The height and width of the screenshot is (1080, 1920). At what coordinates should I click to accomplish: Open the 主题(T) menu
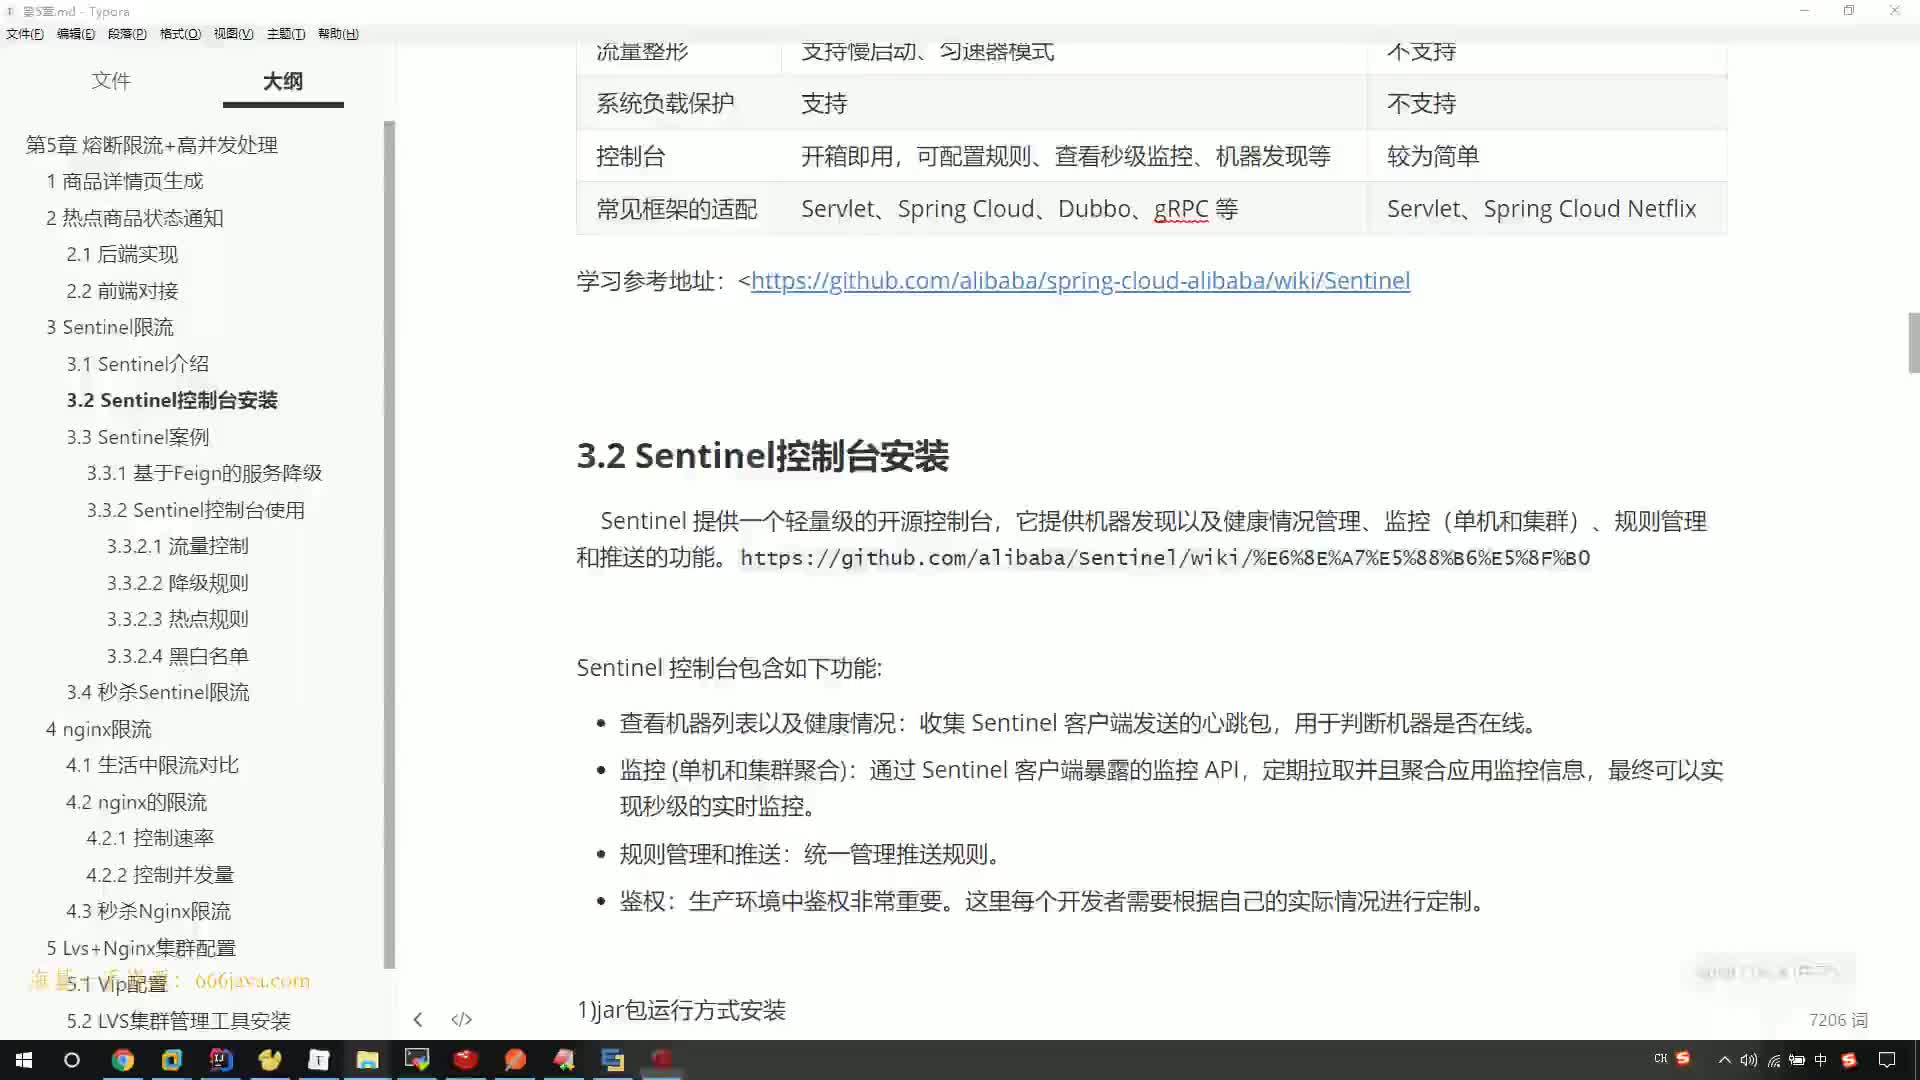(286, 34)
